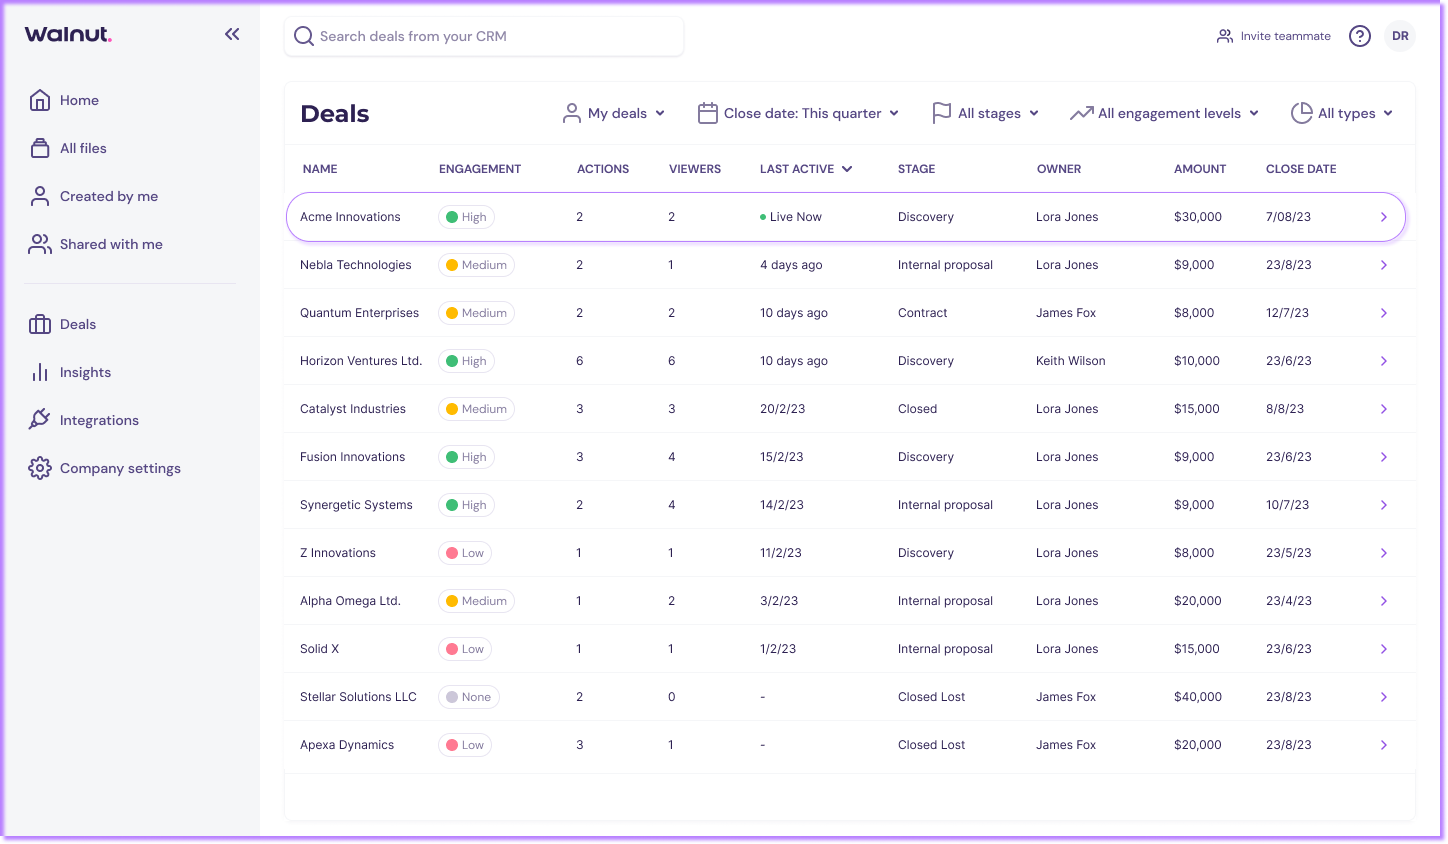Click Invite teammate button
Image resolution: width=1448 pixels, height=844 pixels.
[1274, 36]
